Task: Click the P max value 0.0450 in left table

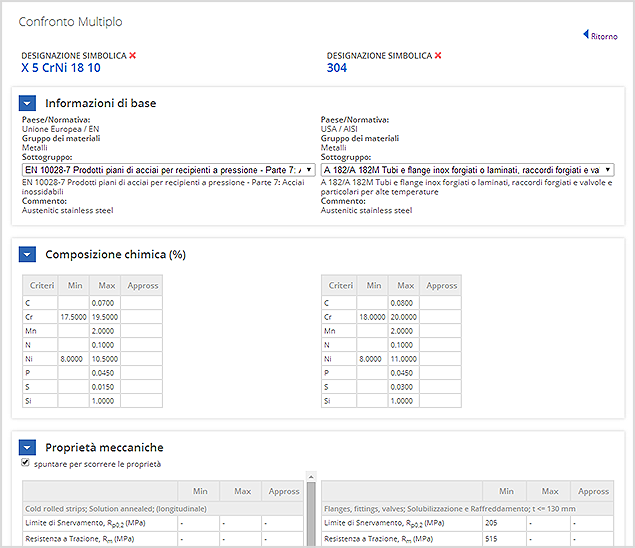Action: 105,373
